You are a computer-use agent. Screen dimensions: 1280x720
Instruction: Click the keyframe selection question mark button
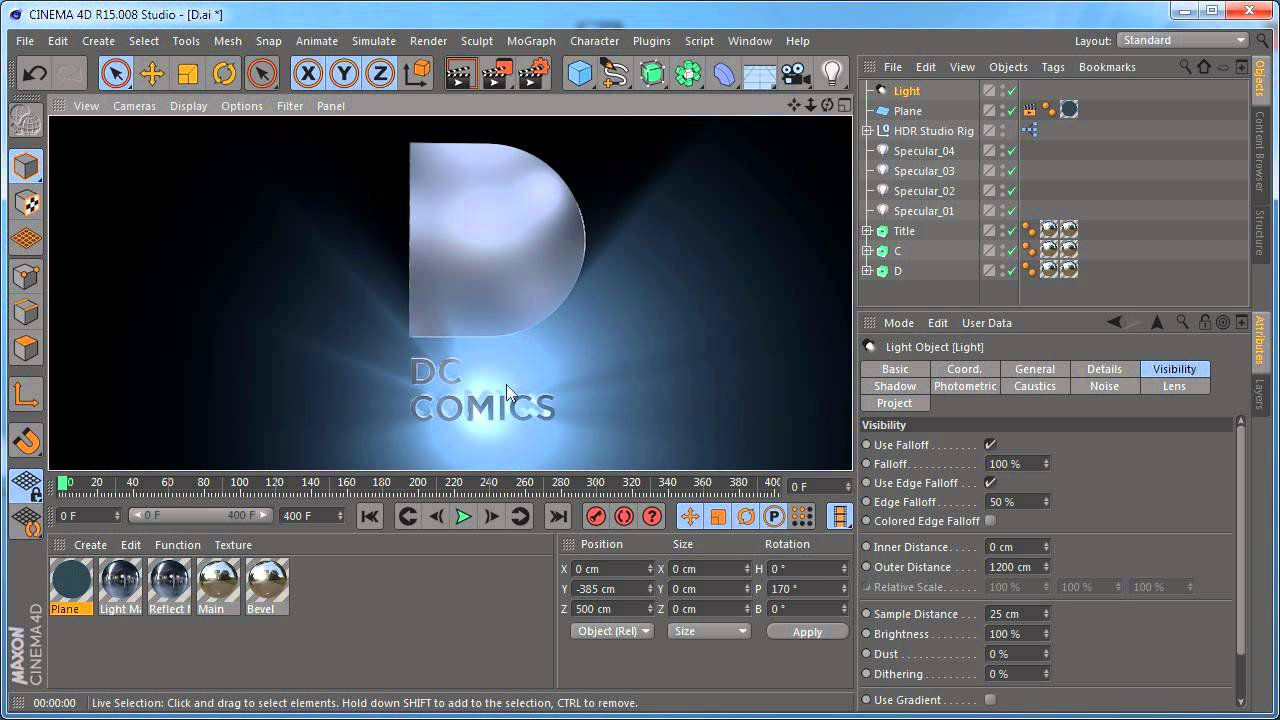tap(652, 516)
